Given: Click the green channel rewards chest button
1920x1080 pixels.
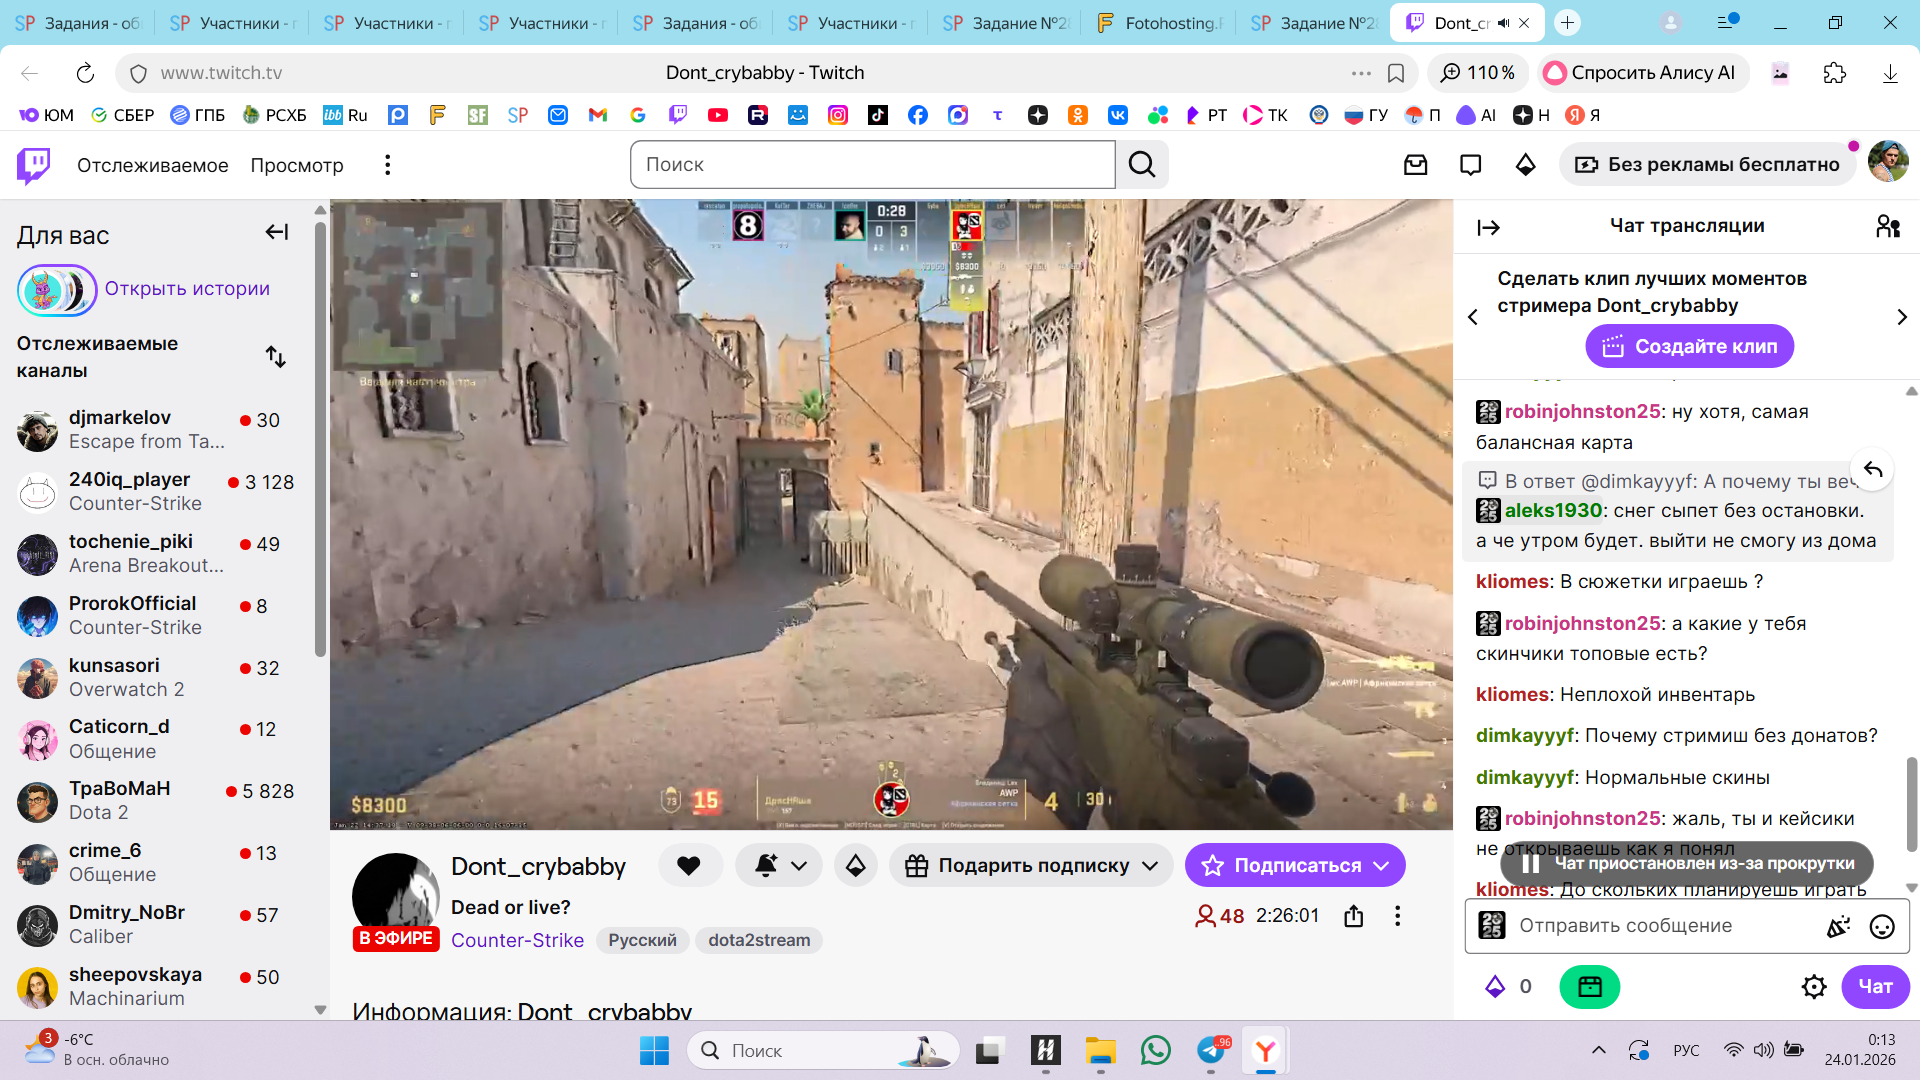Looking at the screenshot, I should 1589,987.
